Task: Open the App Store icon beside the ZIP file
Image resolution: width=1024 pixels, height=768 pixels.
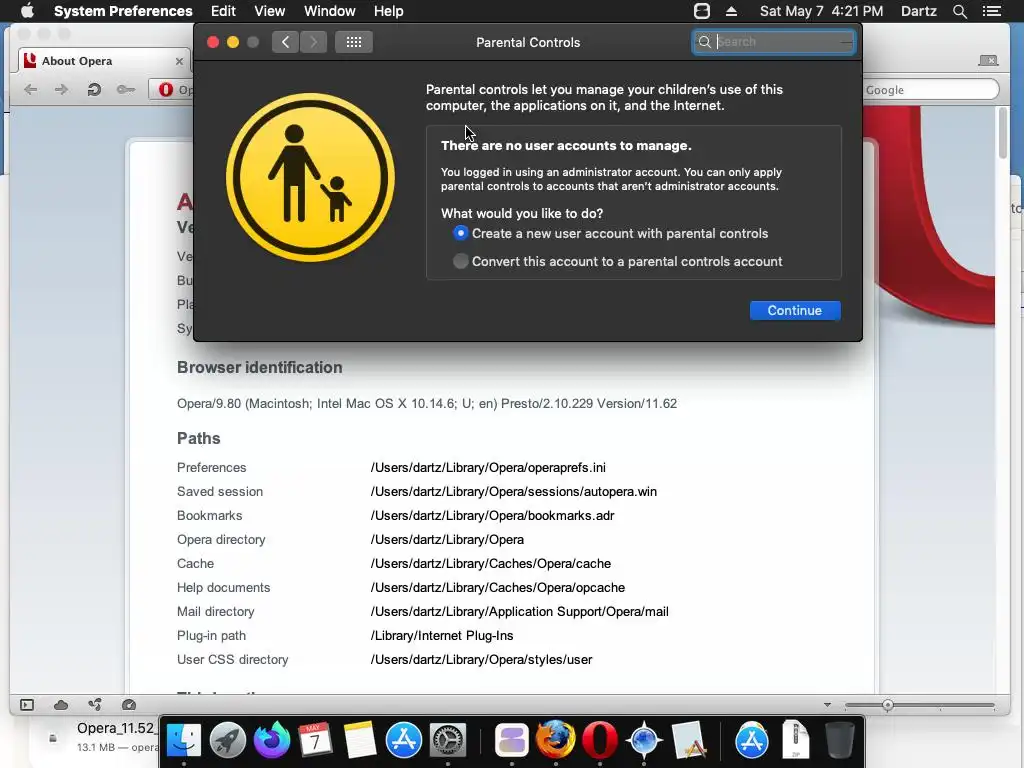Action: tap(752, 740)
